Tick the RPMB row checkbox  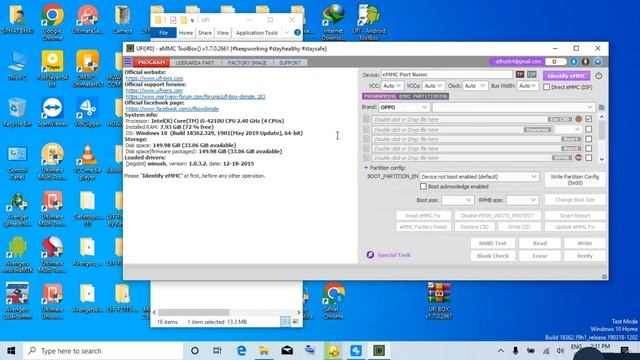click(589, 158)
